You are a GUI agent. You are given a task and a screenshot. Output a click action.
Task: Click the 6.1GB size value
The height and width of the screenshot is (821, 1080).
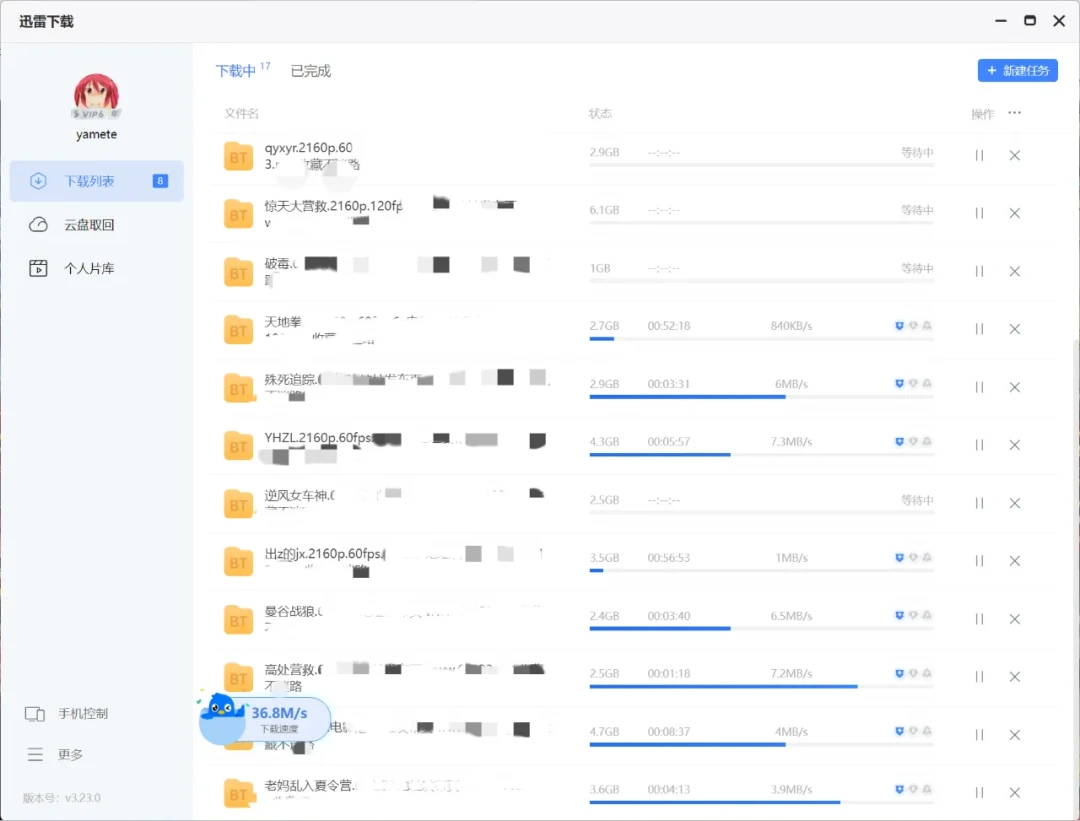click(604, 210)
